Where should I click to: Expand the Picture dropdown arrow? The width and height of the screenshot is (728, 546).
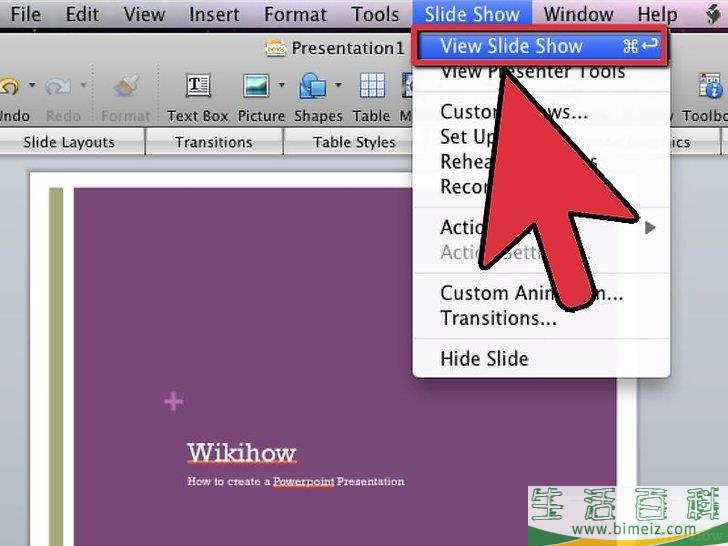pyautogui.click(x=282, y=86)
